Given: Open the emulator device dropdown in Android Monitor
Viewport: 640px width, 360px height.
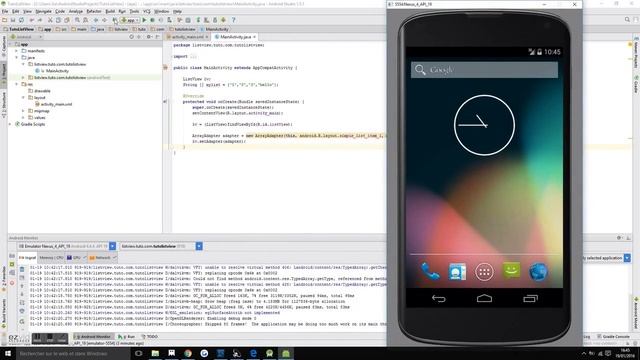Looking at the screenshot, I should point(112,246).
